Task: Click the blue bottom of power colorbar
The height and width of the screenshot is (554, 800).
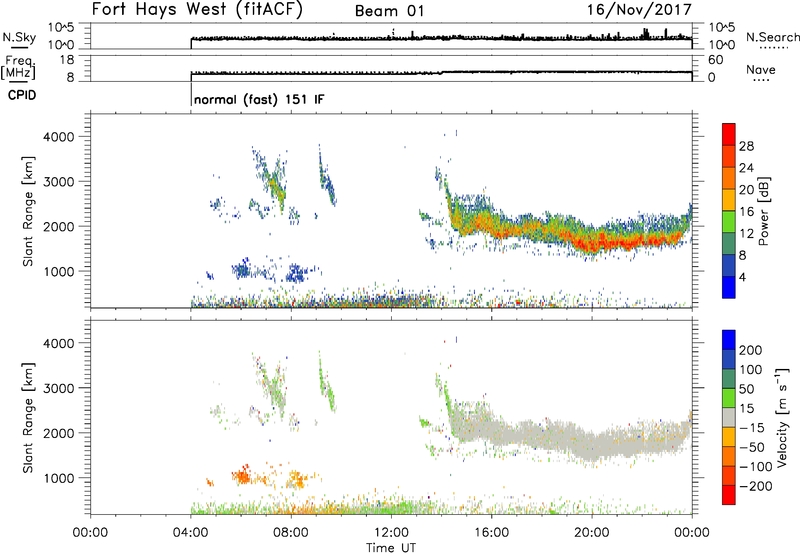Action: 729,287
